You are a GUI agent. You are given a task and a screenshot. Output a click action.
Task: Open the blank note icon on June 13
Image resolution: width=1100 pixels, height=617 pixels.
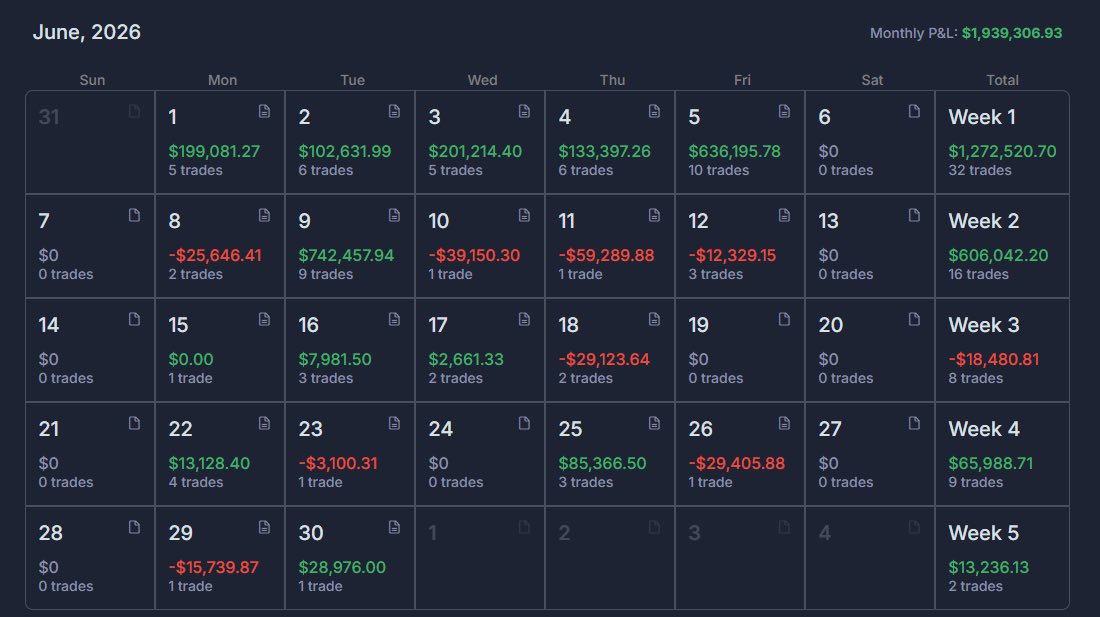(914, 215)
